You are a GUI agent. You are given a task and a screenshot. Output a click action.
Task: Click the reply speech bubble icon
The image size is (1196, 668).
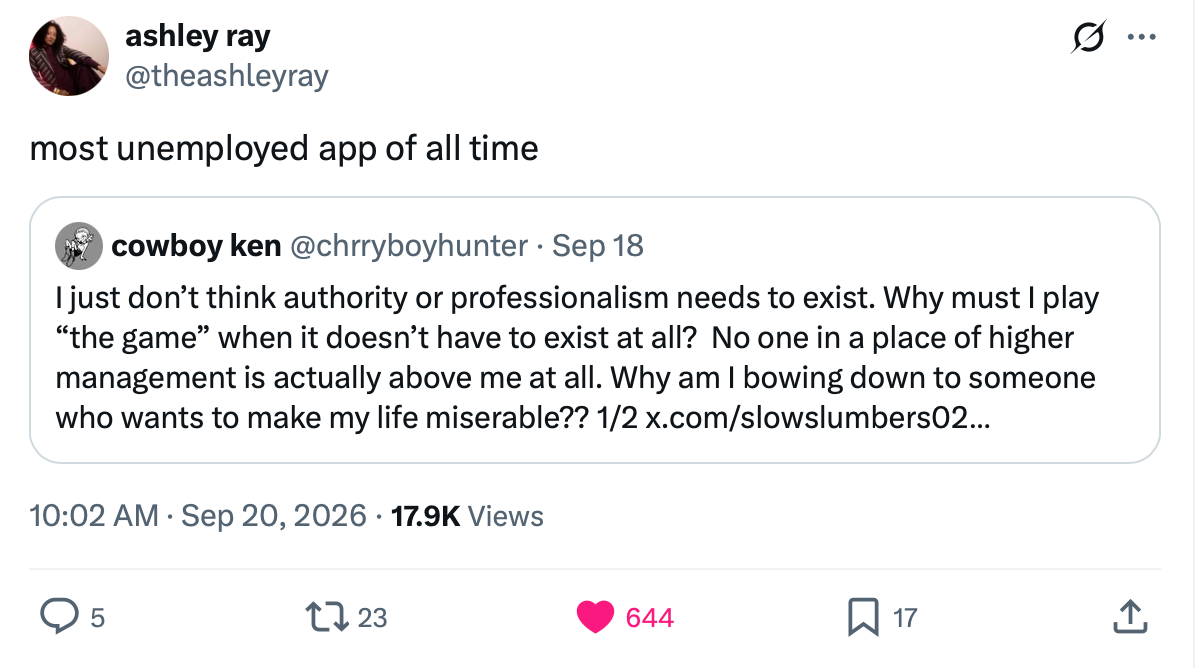(59, 616)
